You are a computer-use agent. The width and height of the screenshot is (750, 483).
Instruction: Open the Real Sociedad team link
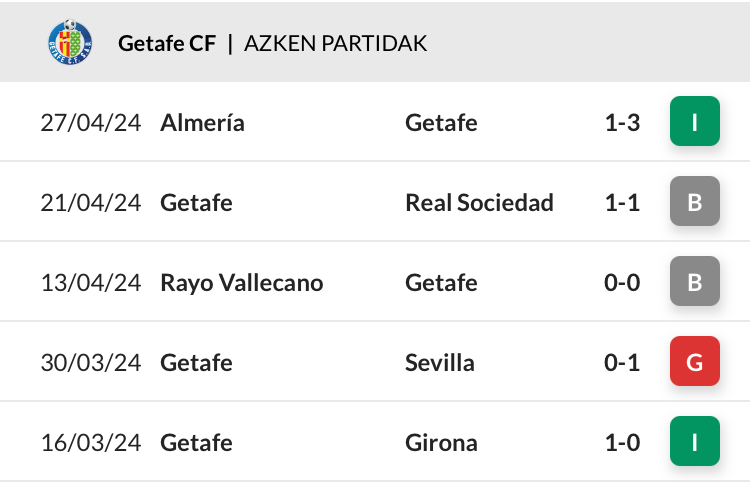click(479, 202)
